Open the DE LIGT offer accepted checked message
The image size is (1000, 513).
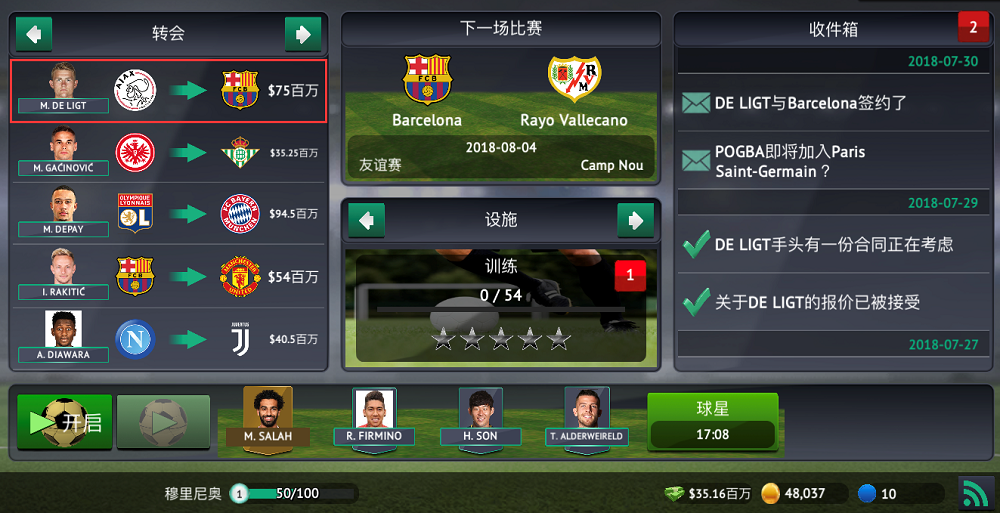click(x=833, y=302)
